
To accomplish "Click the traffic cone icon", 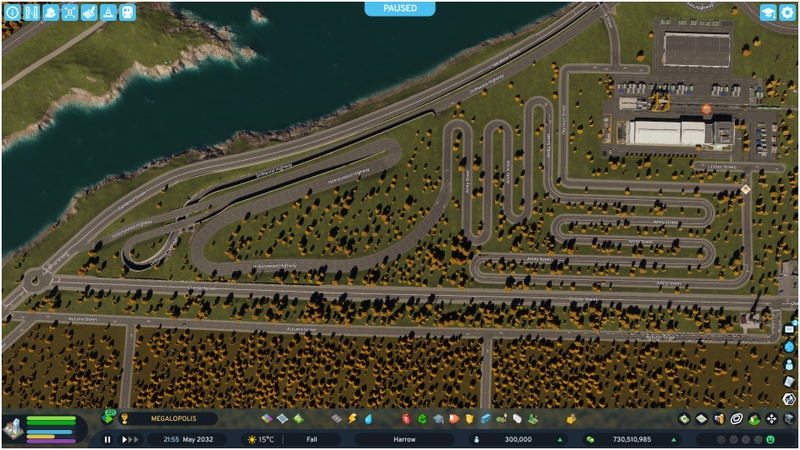I will 108,12.
